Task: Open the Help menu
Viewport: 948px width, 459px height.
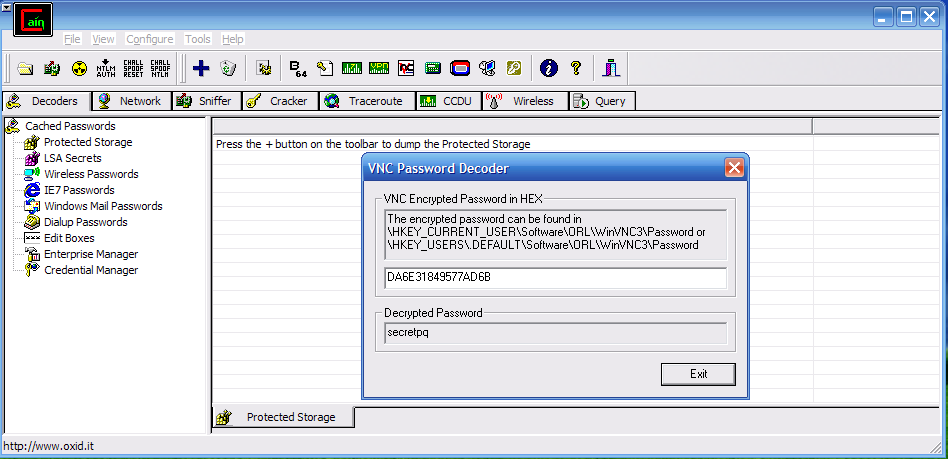Action: [233, 39]
